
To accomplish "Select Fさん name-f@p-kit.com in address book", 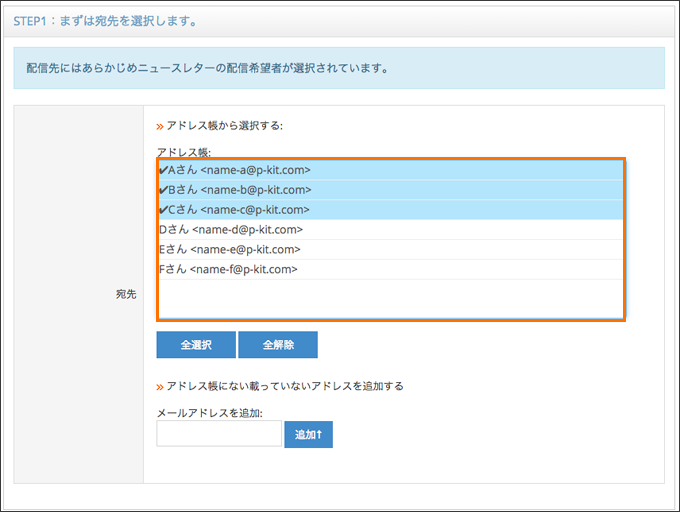I will click(390, 270).
